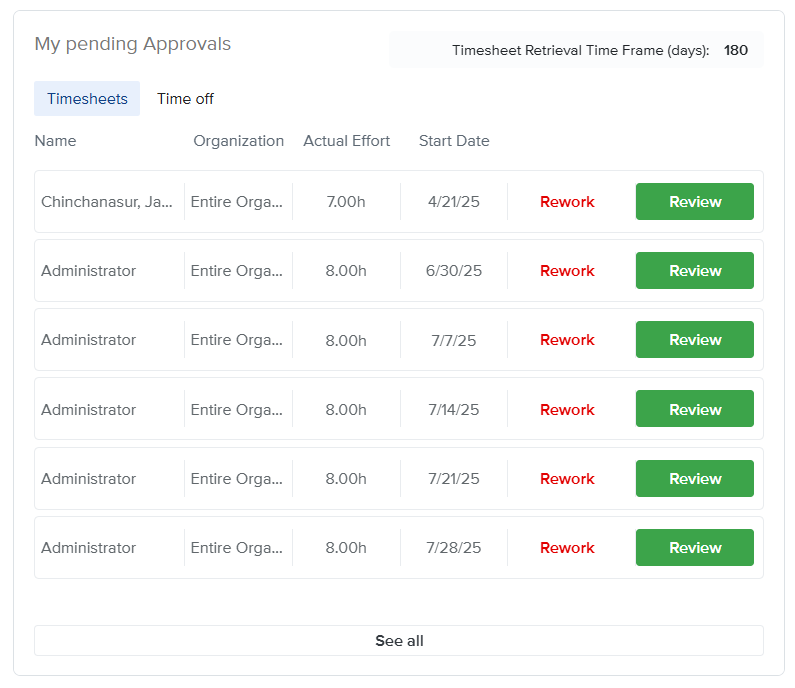Review the timesheet starting 6/30/25
795x688 pixels.
tap(694, 271)
